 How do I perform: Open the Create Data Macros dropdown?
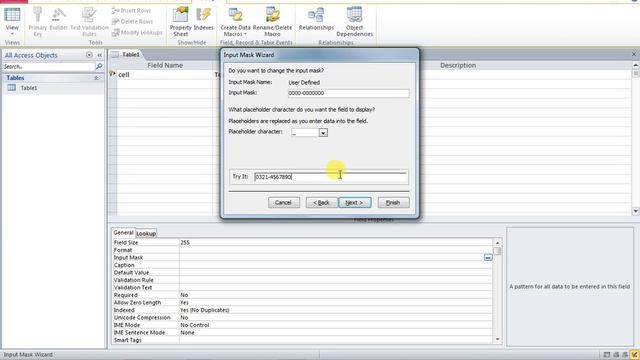[236, 21]
